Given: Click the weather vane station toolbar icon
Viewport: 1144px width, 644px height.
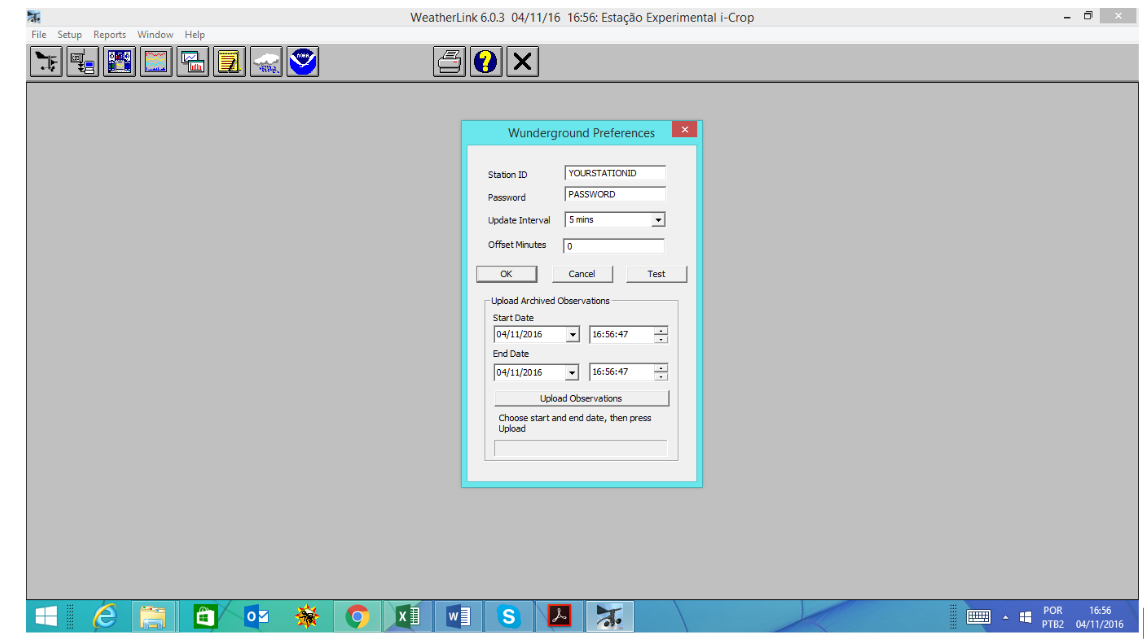Looking at the screenshot, I should (x=46, y=62).
